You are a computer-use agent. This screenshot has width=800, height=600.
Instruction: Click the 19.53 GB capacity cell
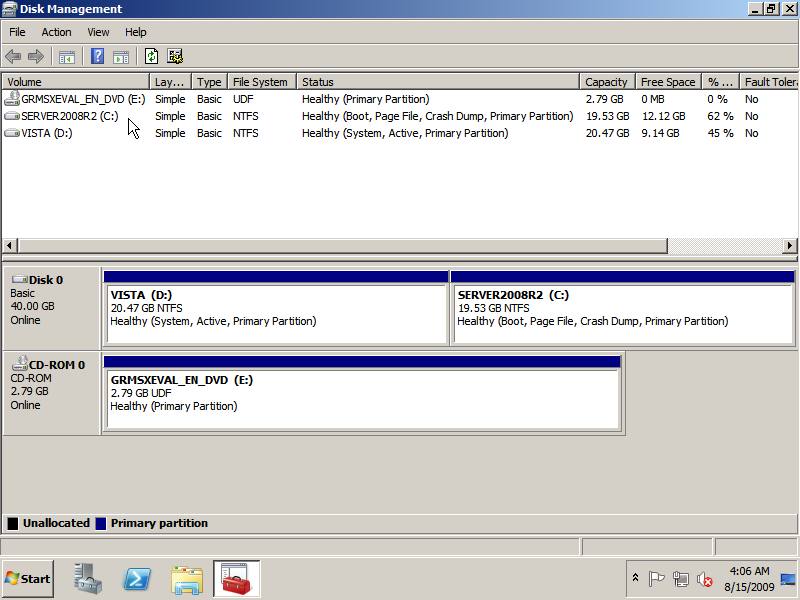[607, 116]
